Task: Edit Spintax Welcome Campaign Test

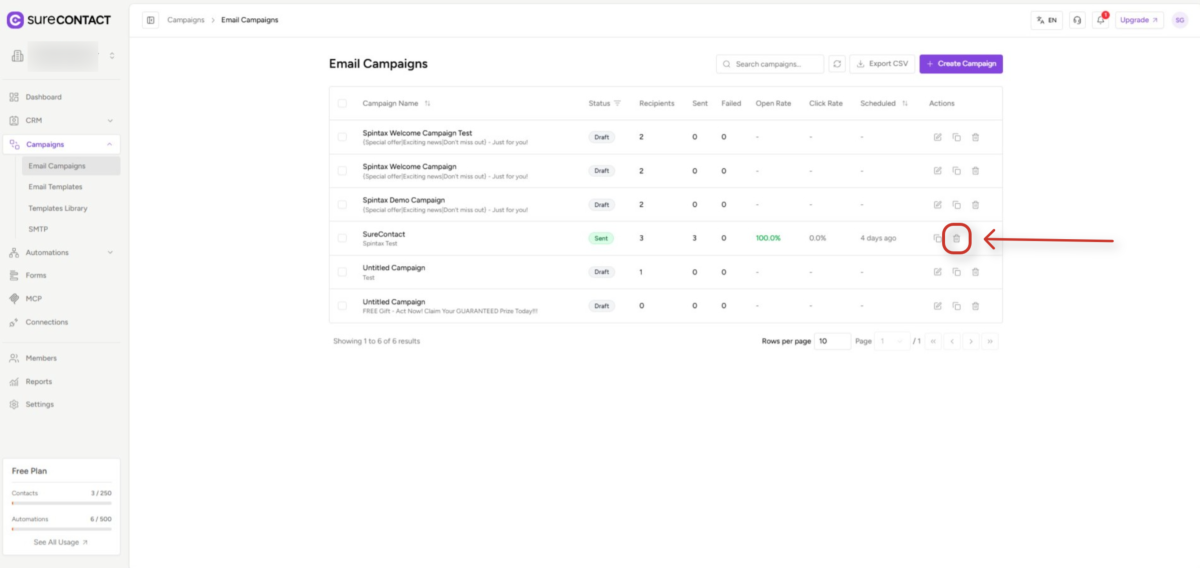Action: 937,137
